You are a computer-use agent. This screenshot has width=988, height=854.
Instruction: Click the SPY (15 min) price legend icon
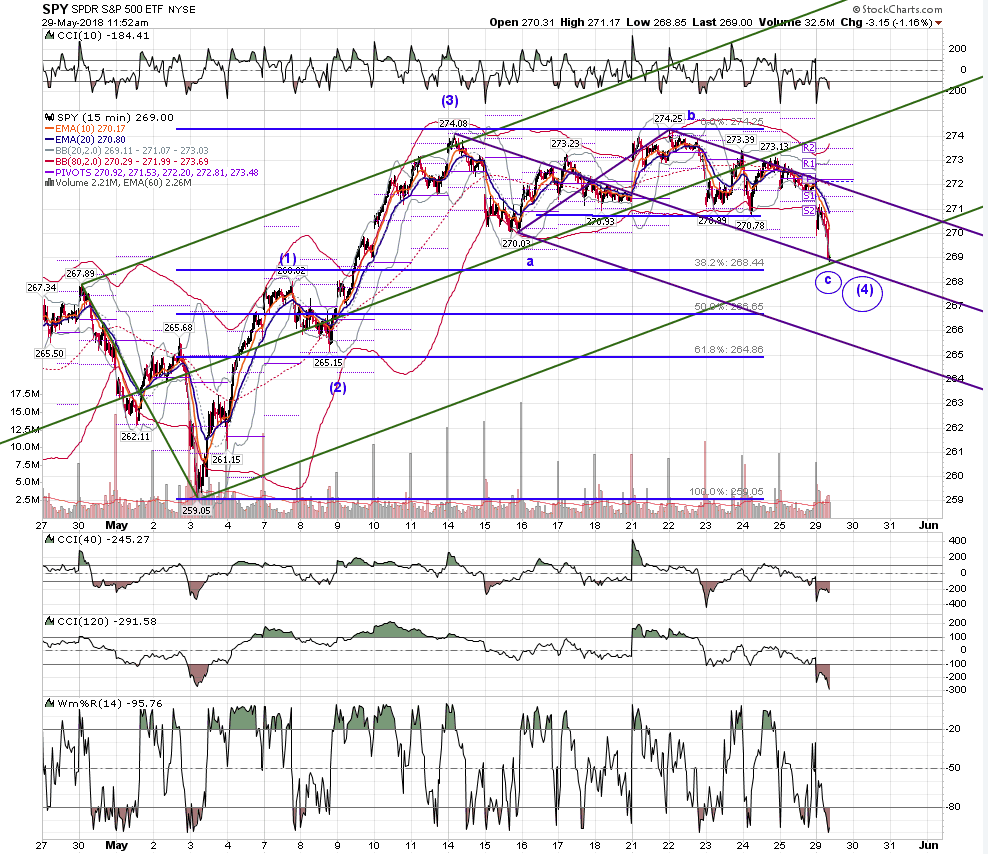click(x=49, y=118)
